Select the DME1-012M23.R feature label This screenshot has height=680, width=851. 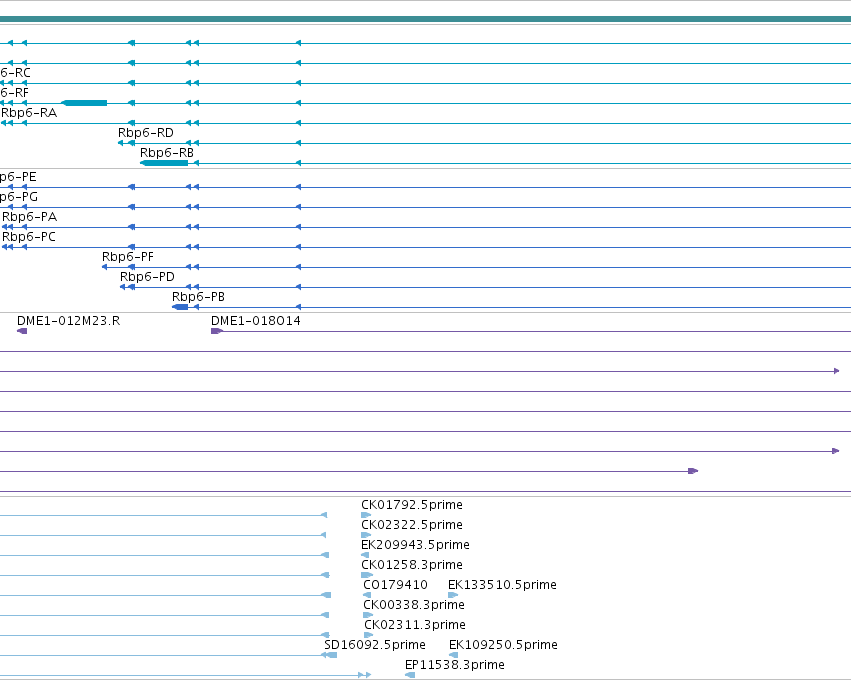pos(68,321)
